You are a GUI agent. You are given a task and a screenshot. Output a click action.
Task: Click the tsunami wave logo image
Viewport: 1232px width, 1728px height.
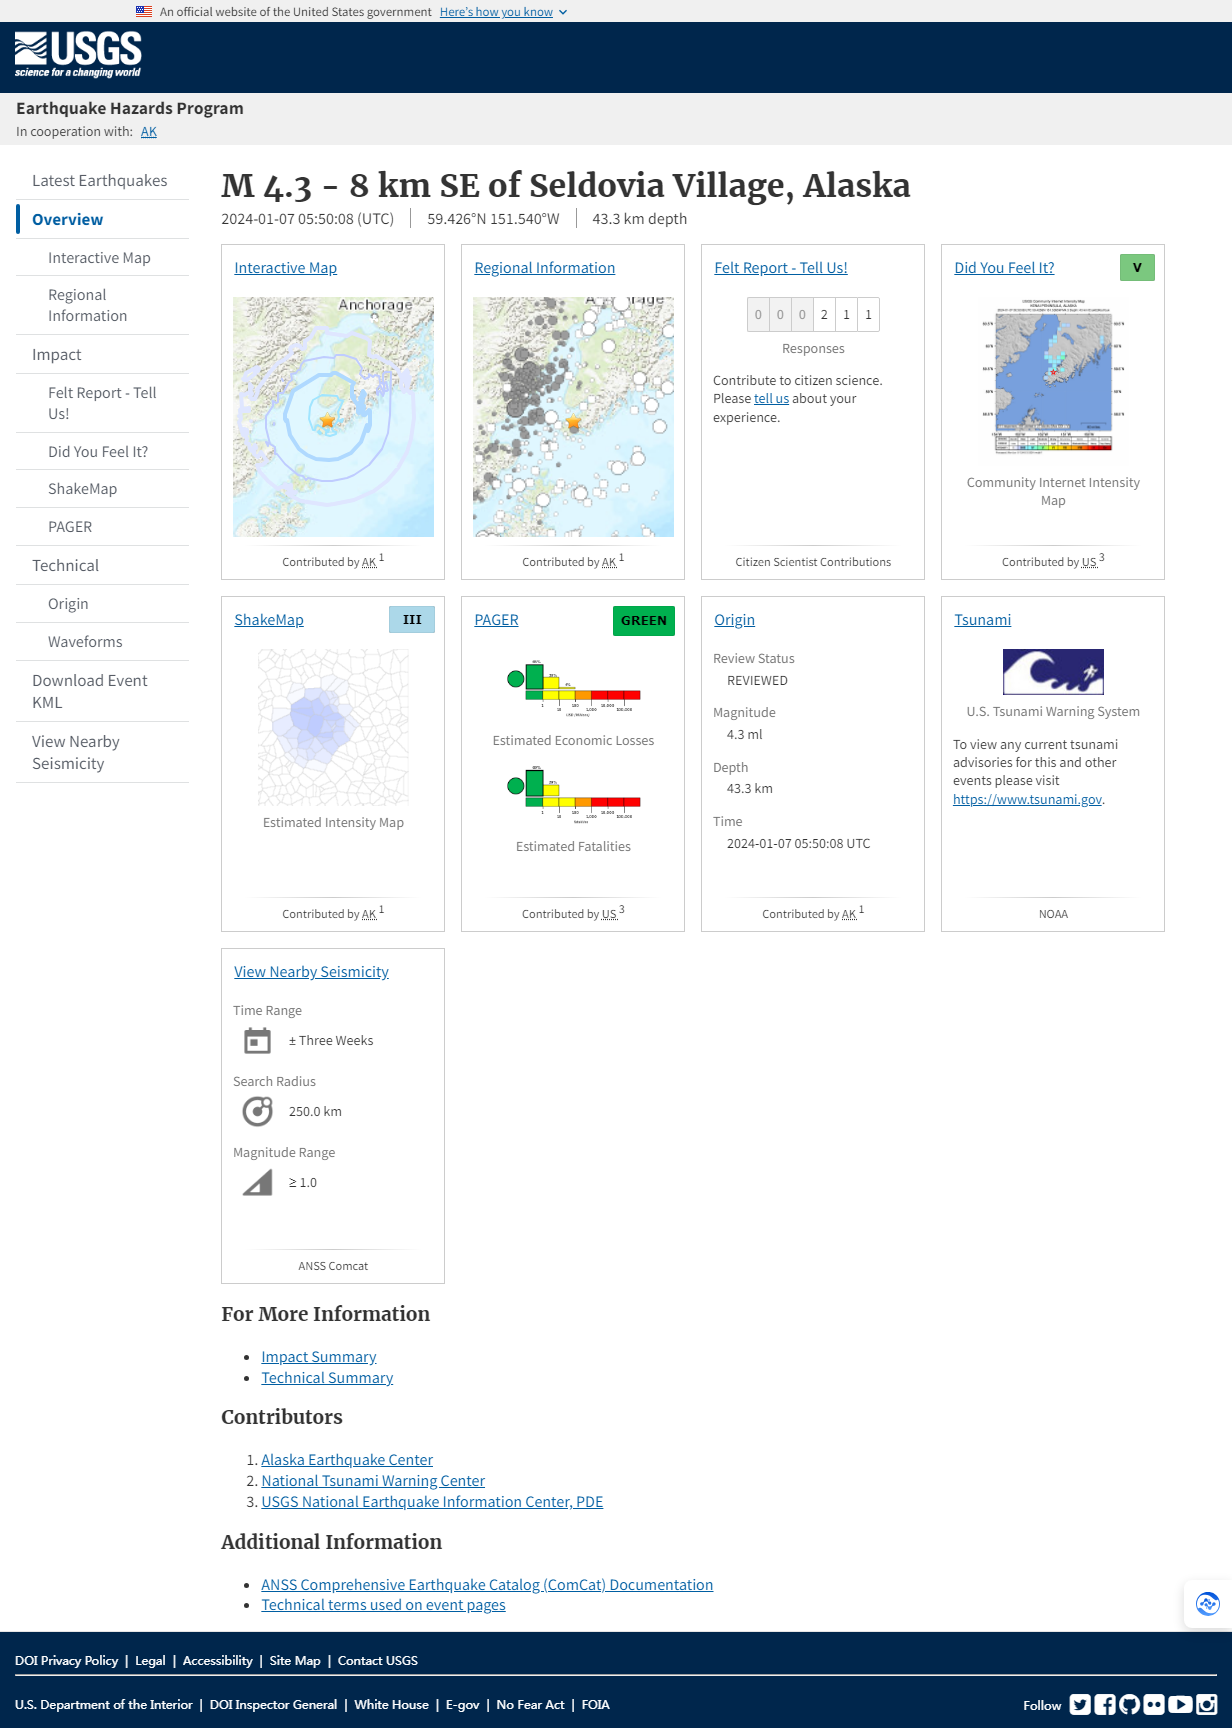pyautogui.click(x=1053, y=672)
